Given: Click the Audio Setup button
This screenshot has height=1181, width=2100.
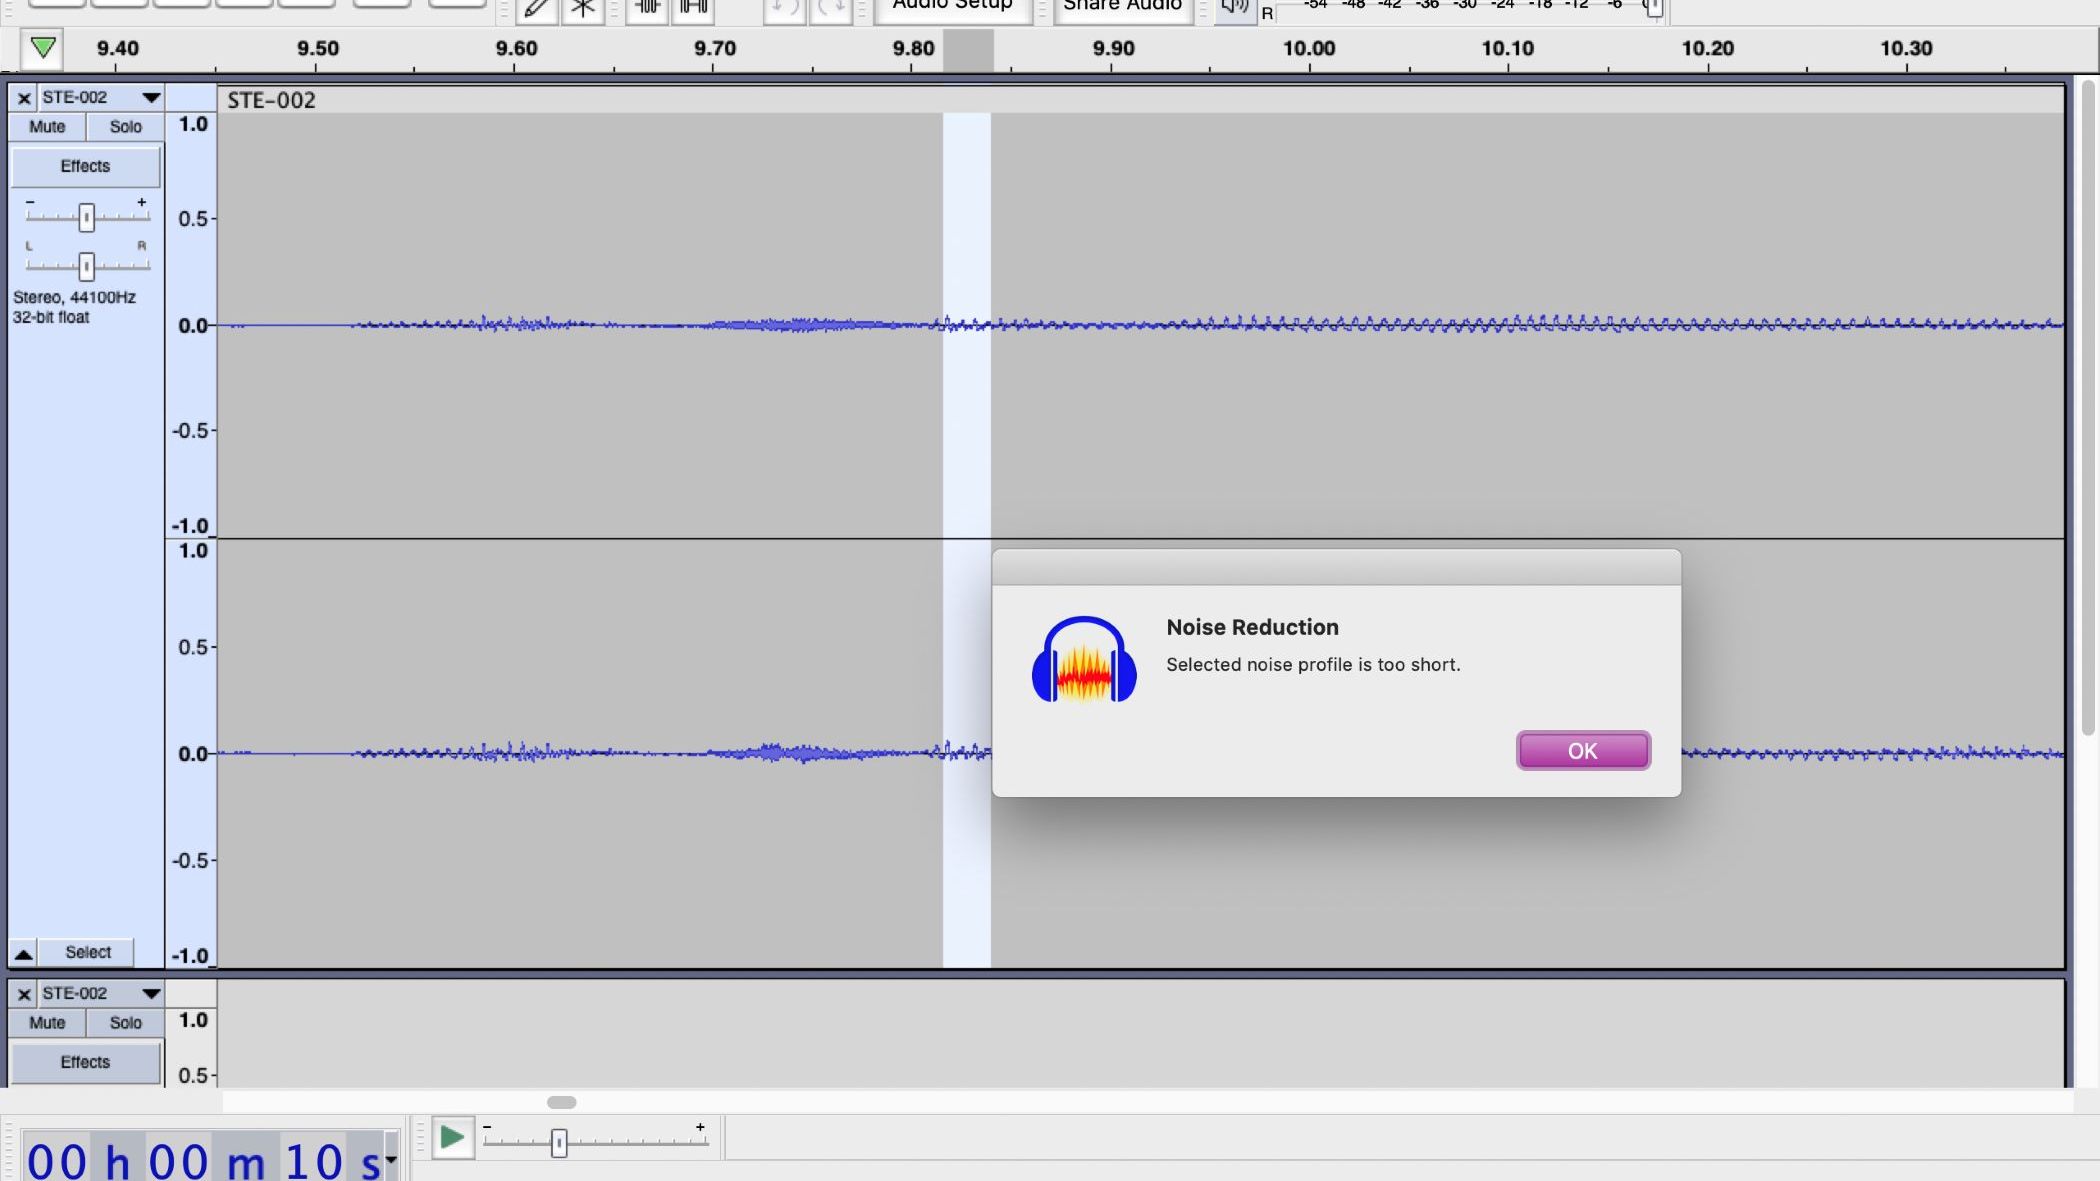Looking at the screenshot, I should pos(952,8).
